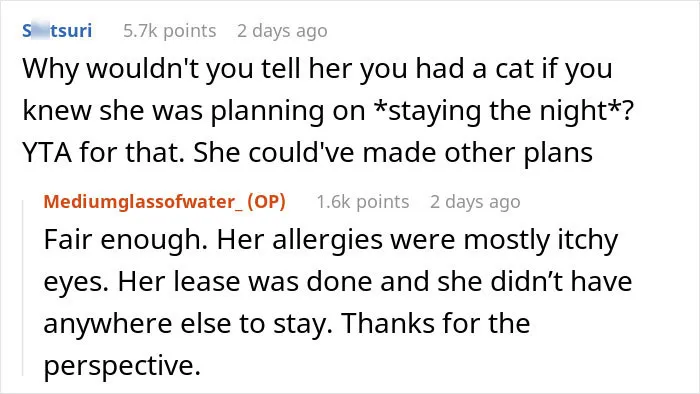Open the OP reply's '2 days ago' timestamp
The image size is (700, 394).
(475, 202)
